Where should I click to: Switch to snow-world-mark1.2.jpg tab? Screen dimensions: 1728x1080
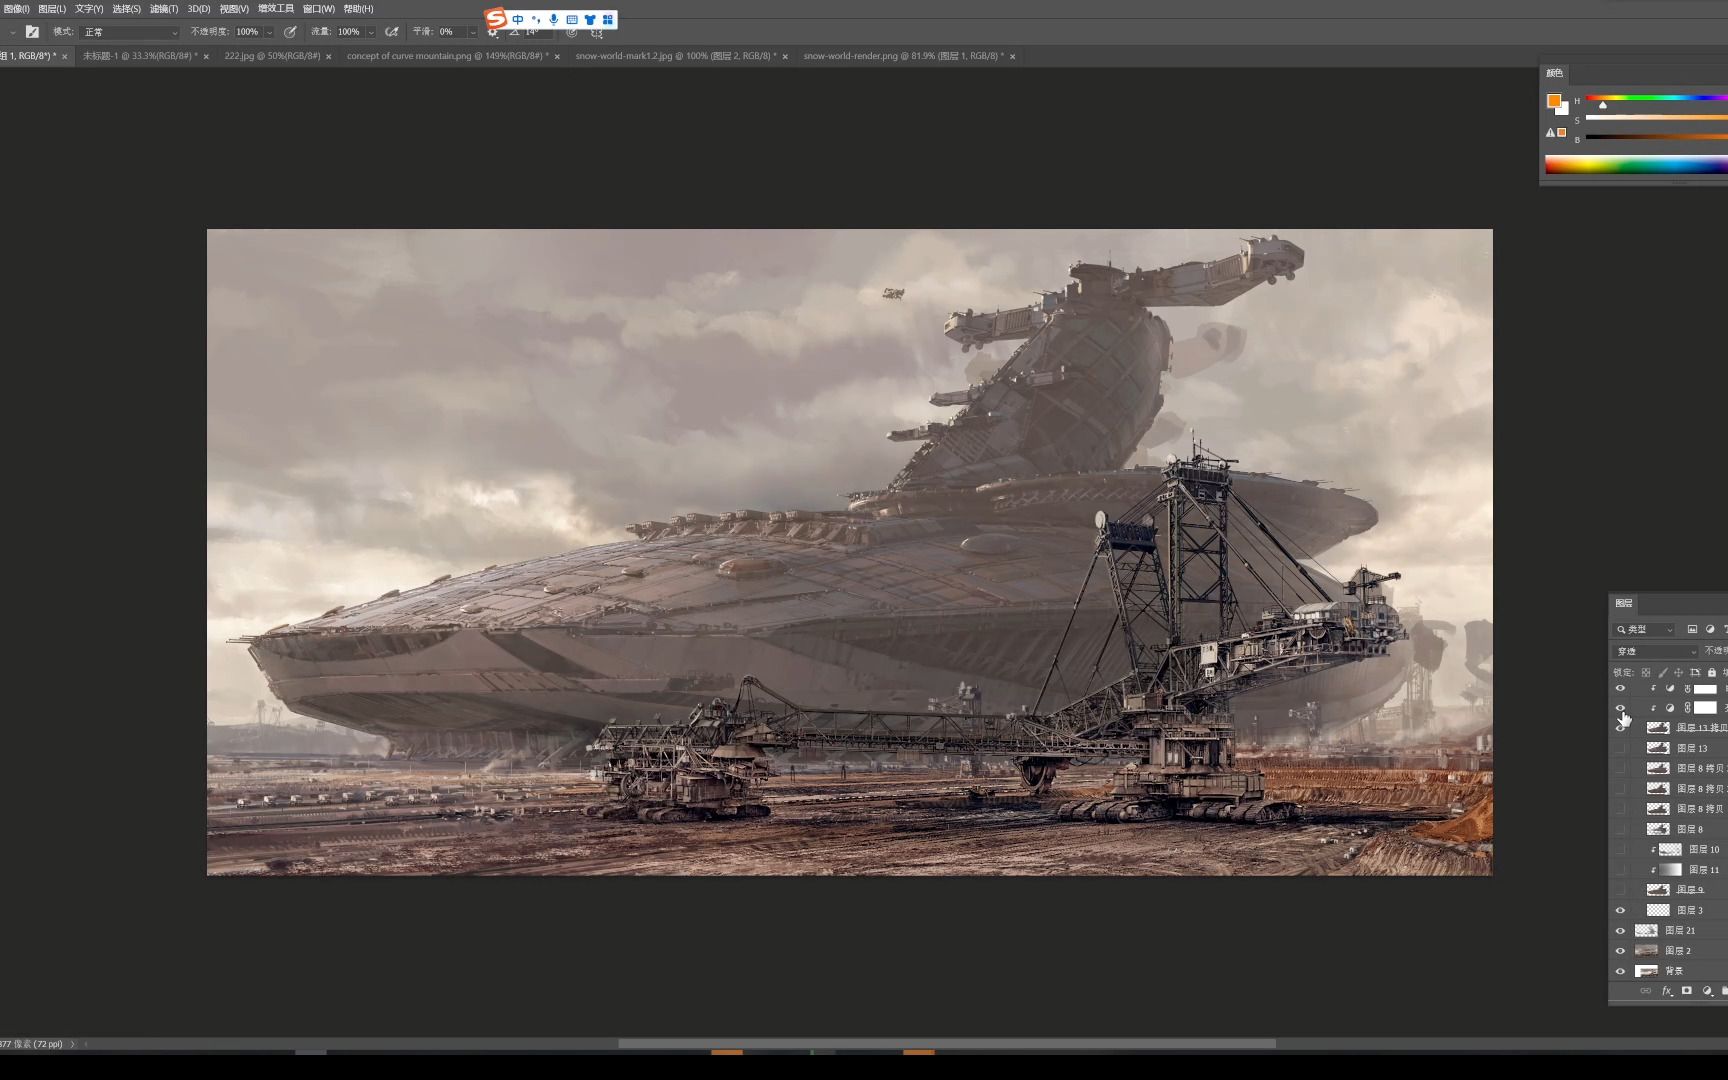pyautogui.click(x=676, y=56)
